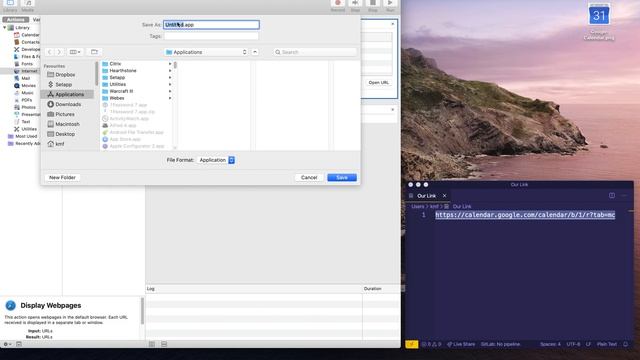The height and width of the screenshot is (360, 640).
Task: Change indentation via Spaces: 4 in the status bar
Action: click(550, 344)
